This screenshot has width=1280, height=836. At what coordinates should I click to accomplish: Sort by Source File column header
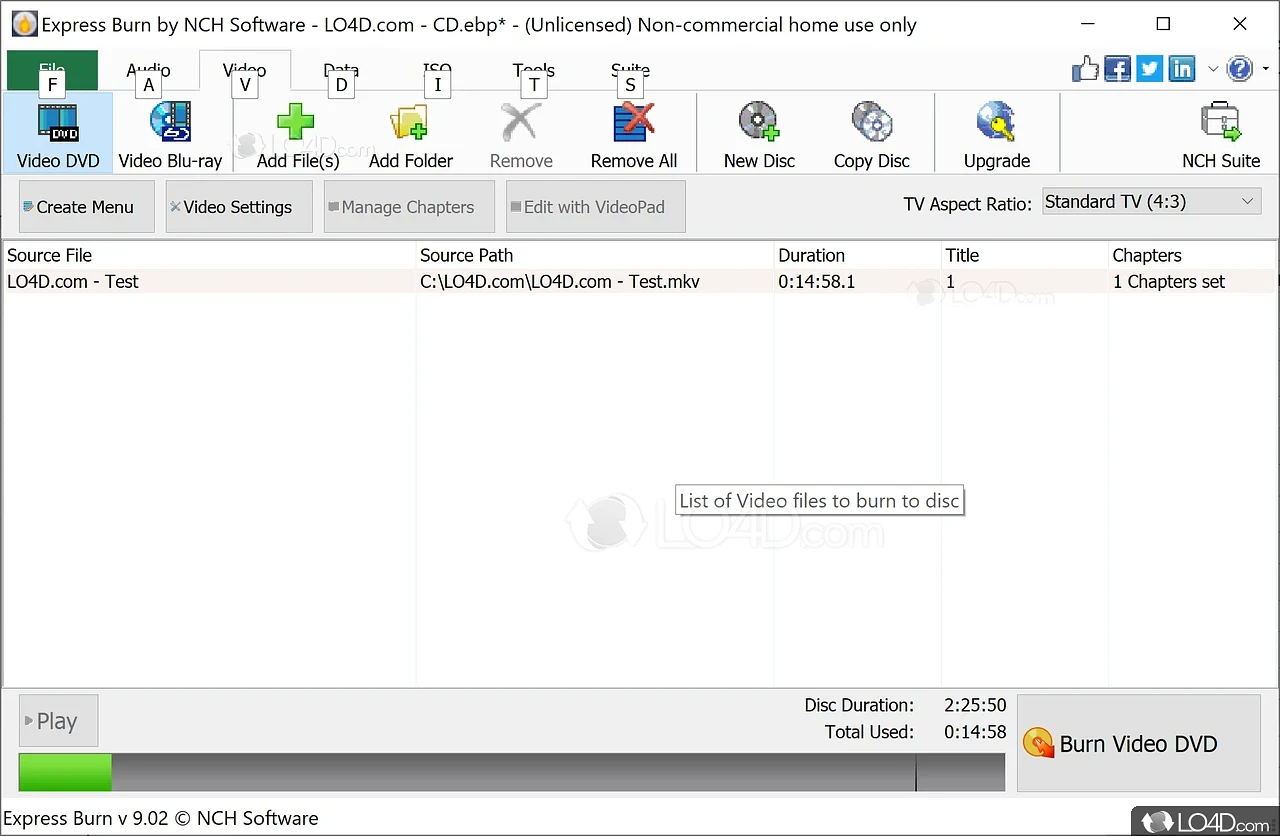[210, 256]
